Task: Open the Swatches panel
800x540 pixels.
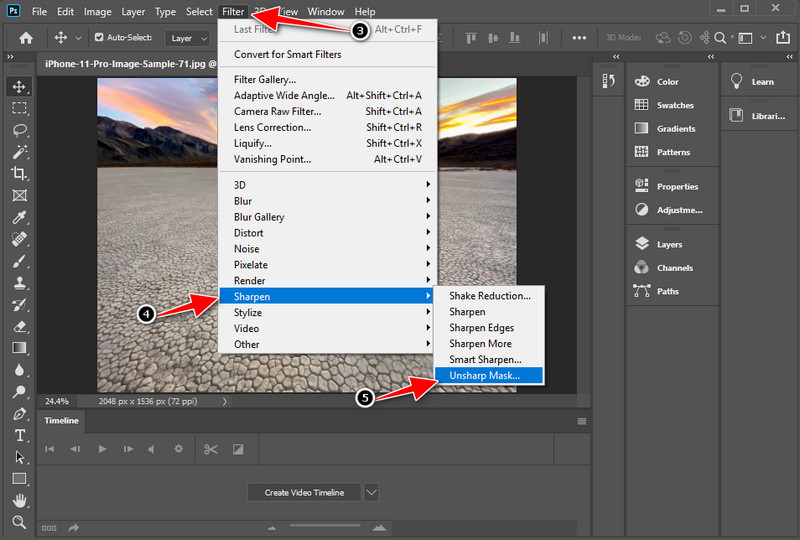Action: coord(675,105)
